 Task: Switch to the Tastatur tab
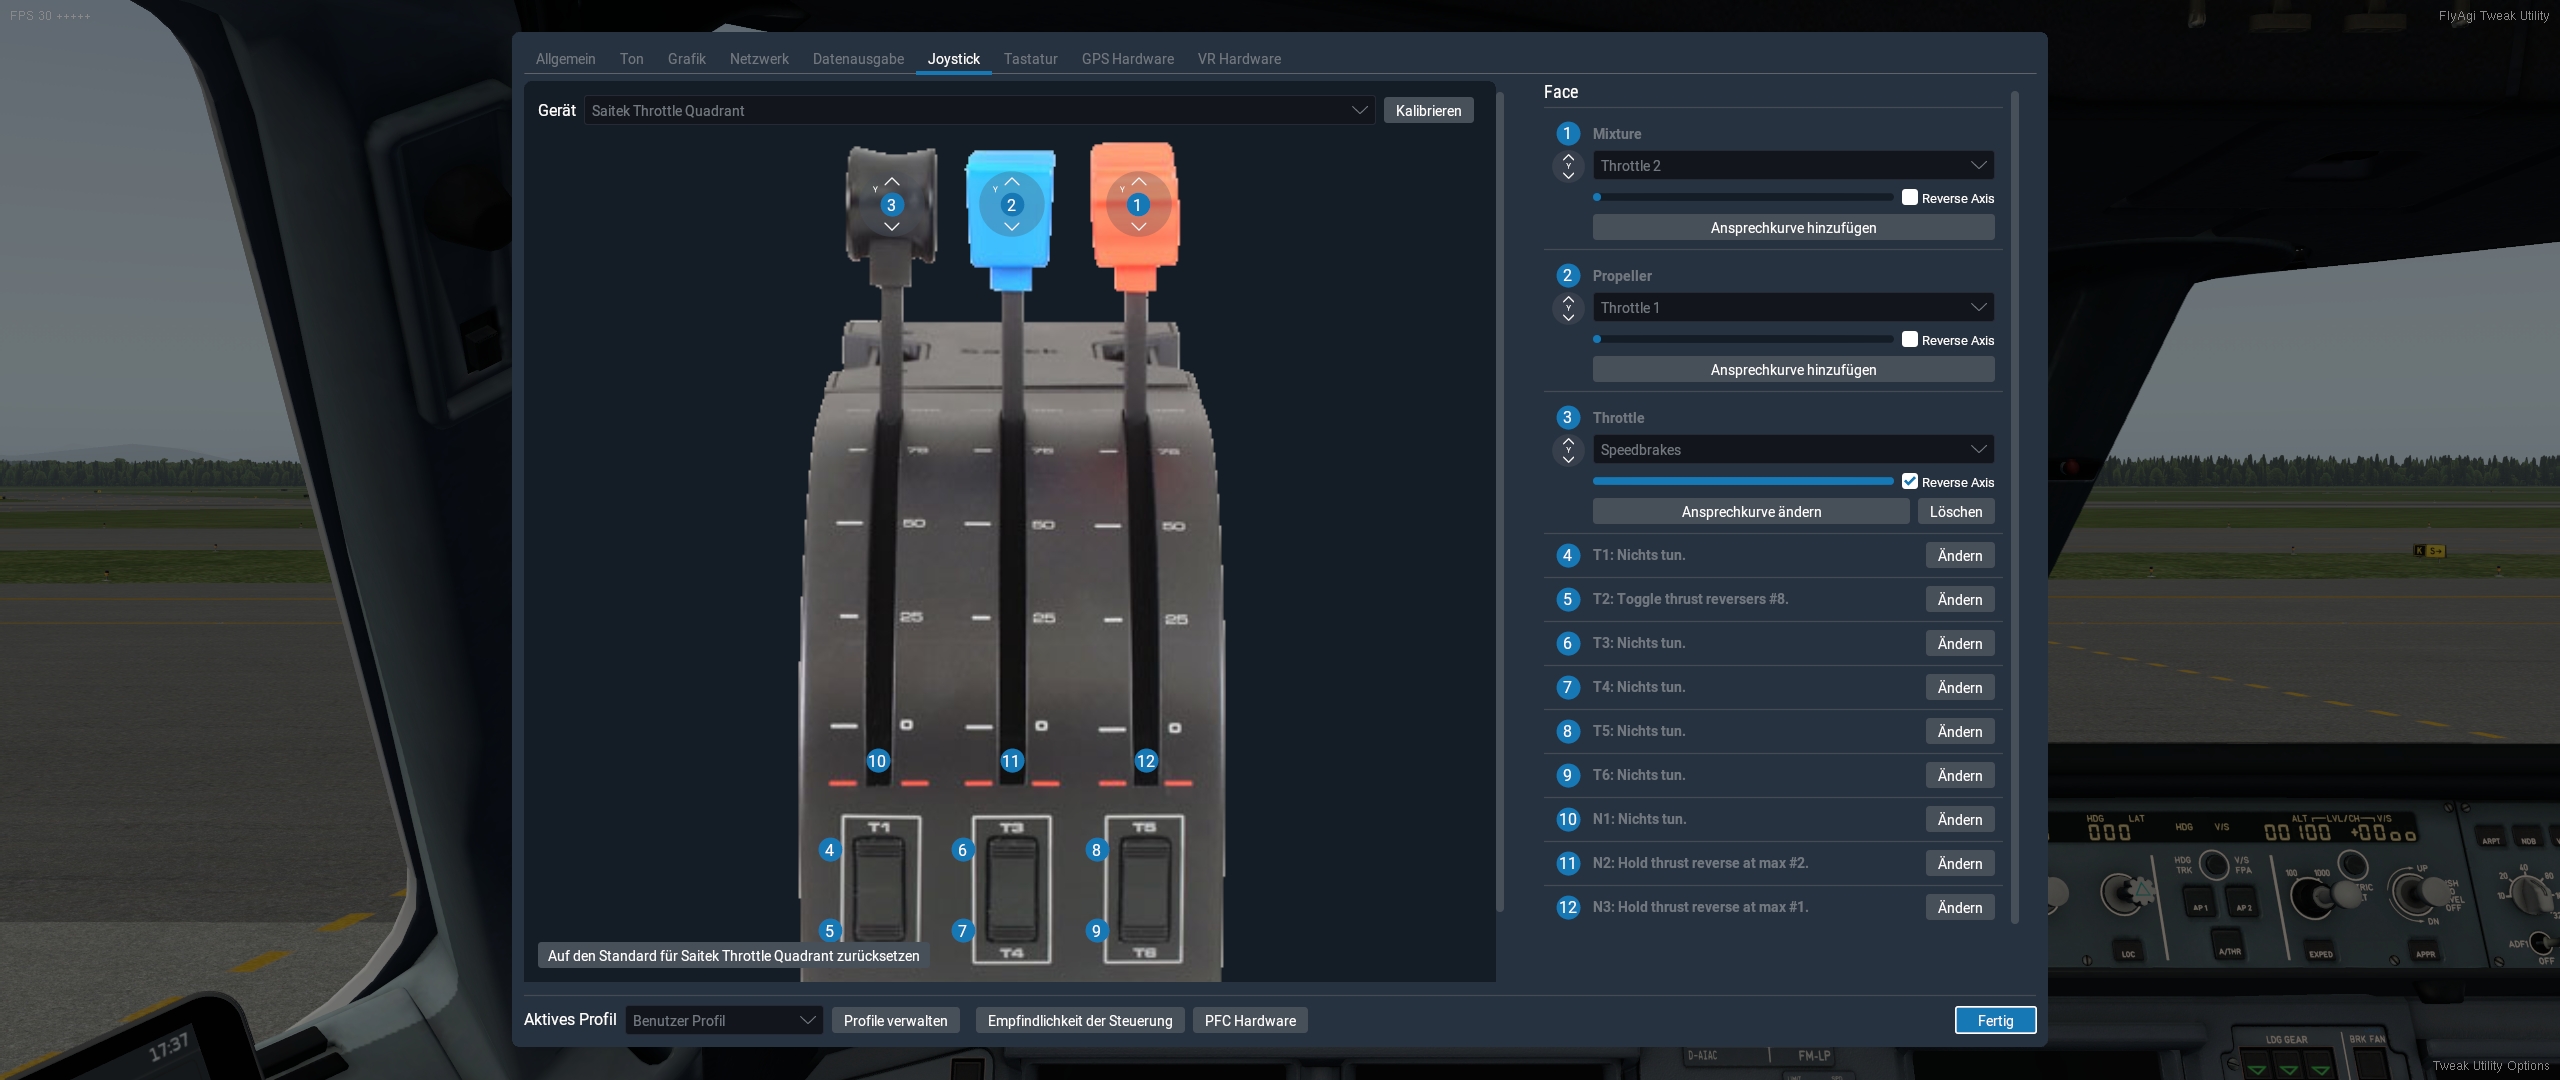coord(1030,59)
